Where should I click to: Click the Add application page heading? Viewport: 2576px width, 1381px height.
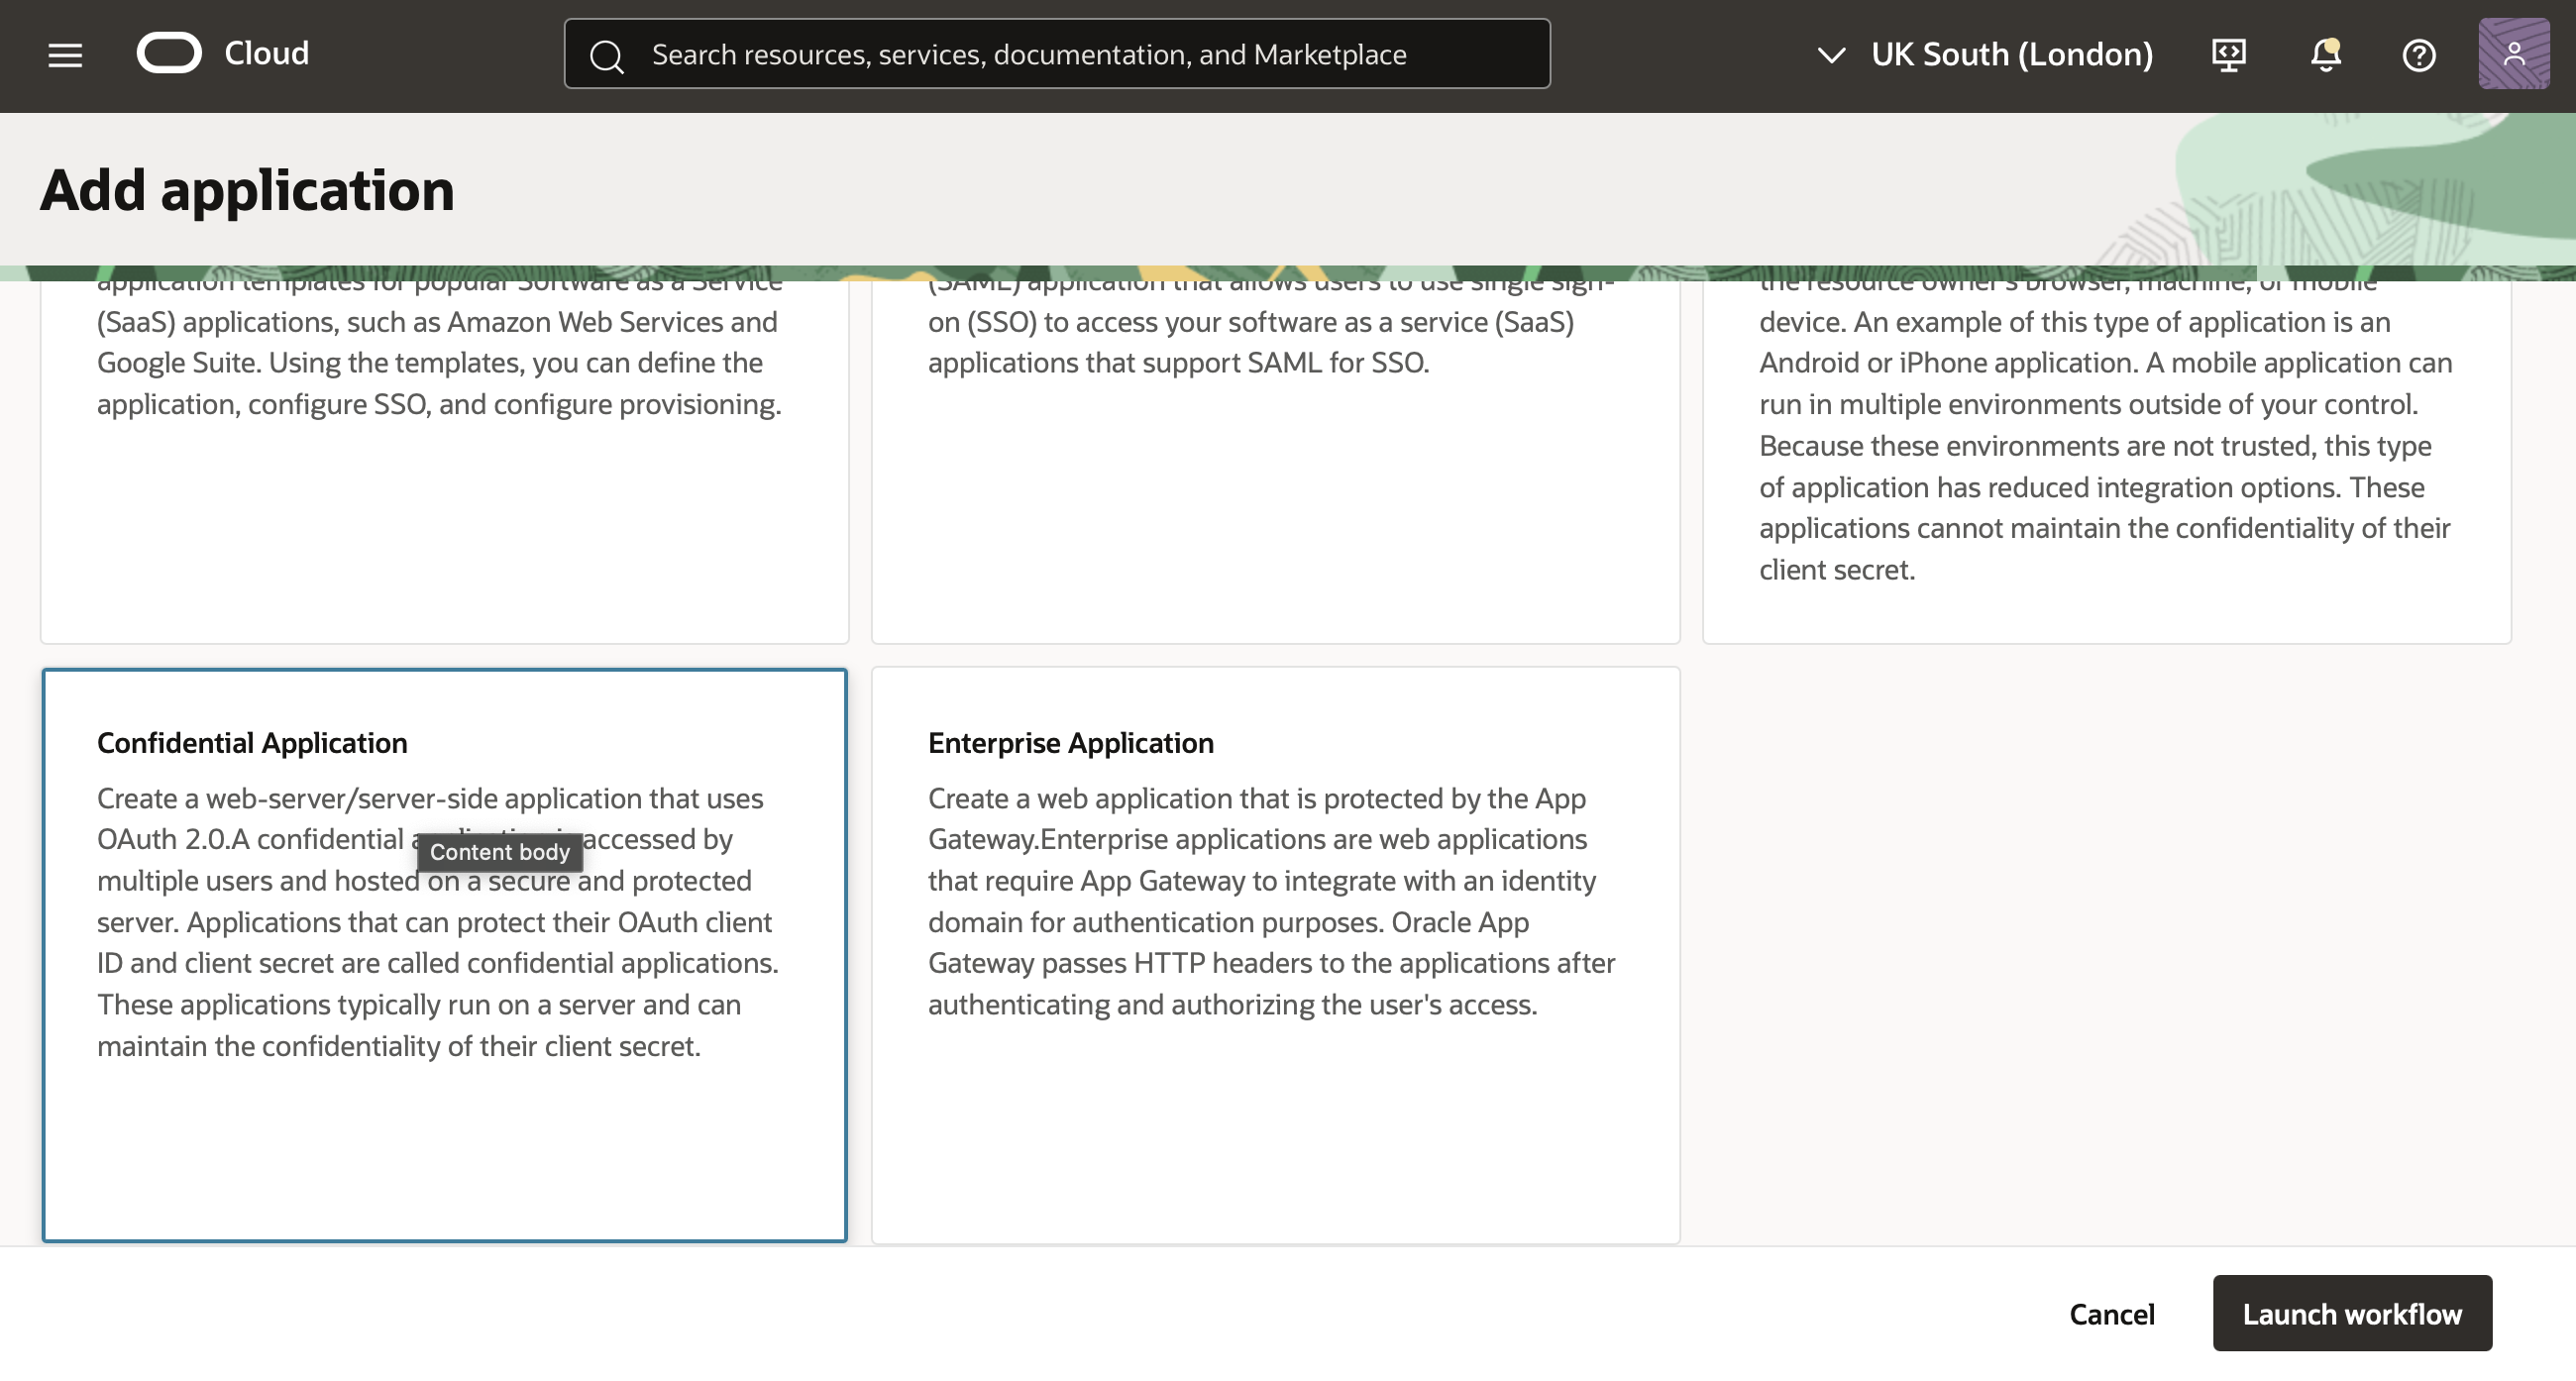pyautogui.click(x=247, y=190)
